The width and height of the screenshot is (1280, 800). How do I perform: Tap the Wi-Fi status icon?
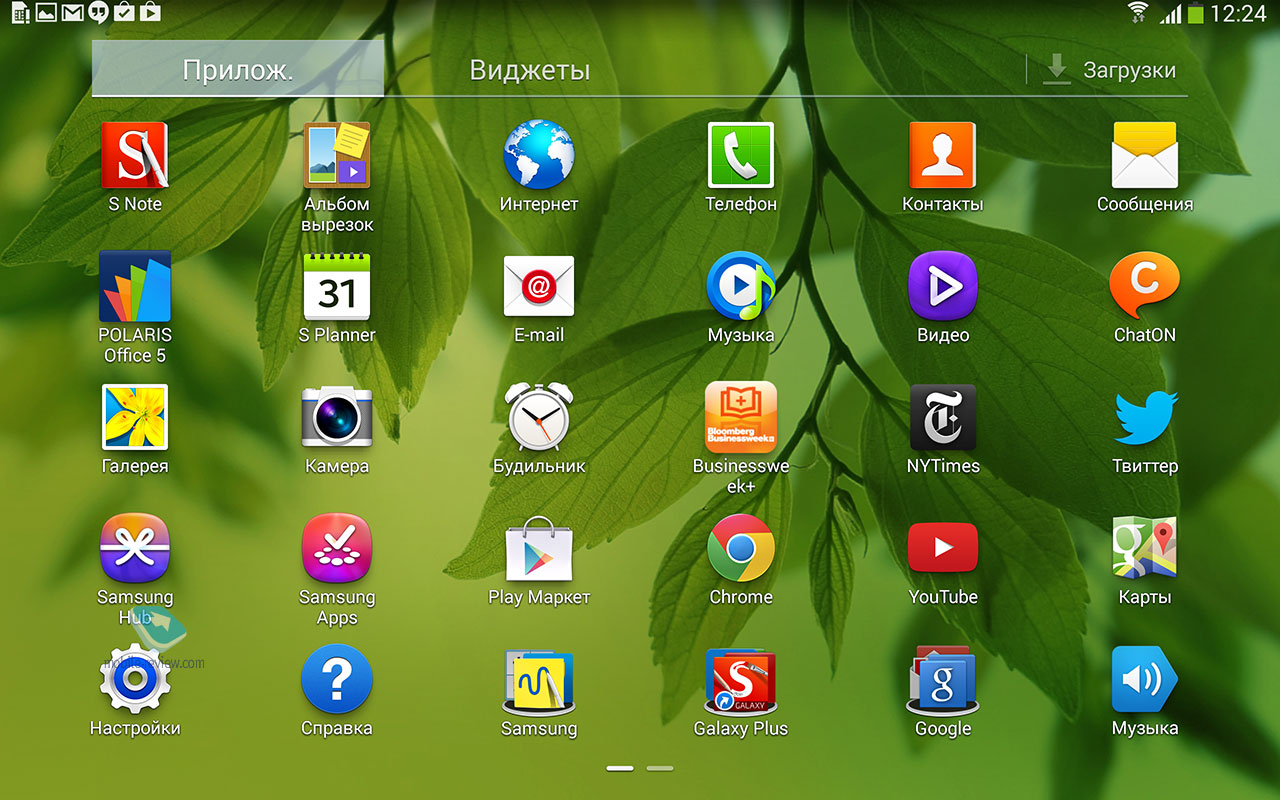[1138, 13]
